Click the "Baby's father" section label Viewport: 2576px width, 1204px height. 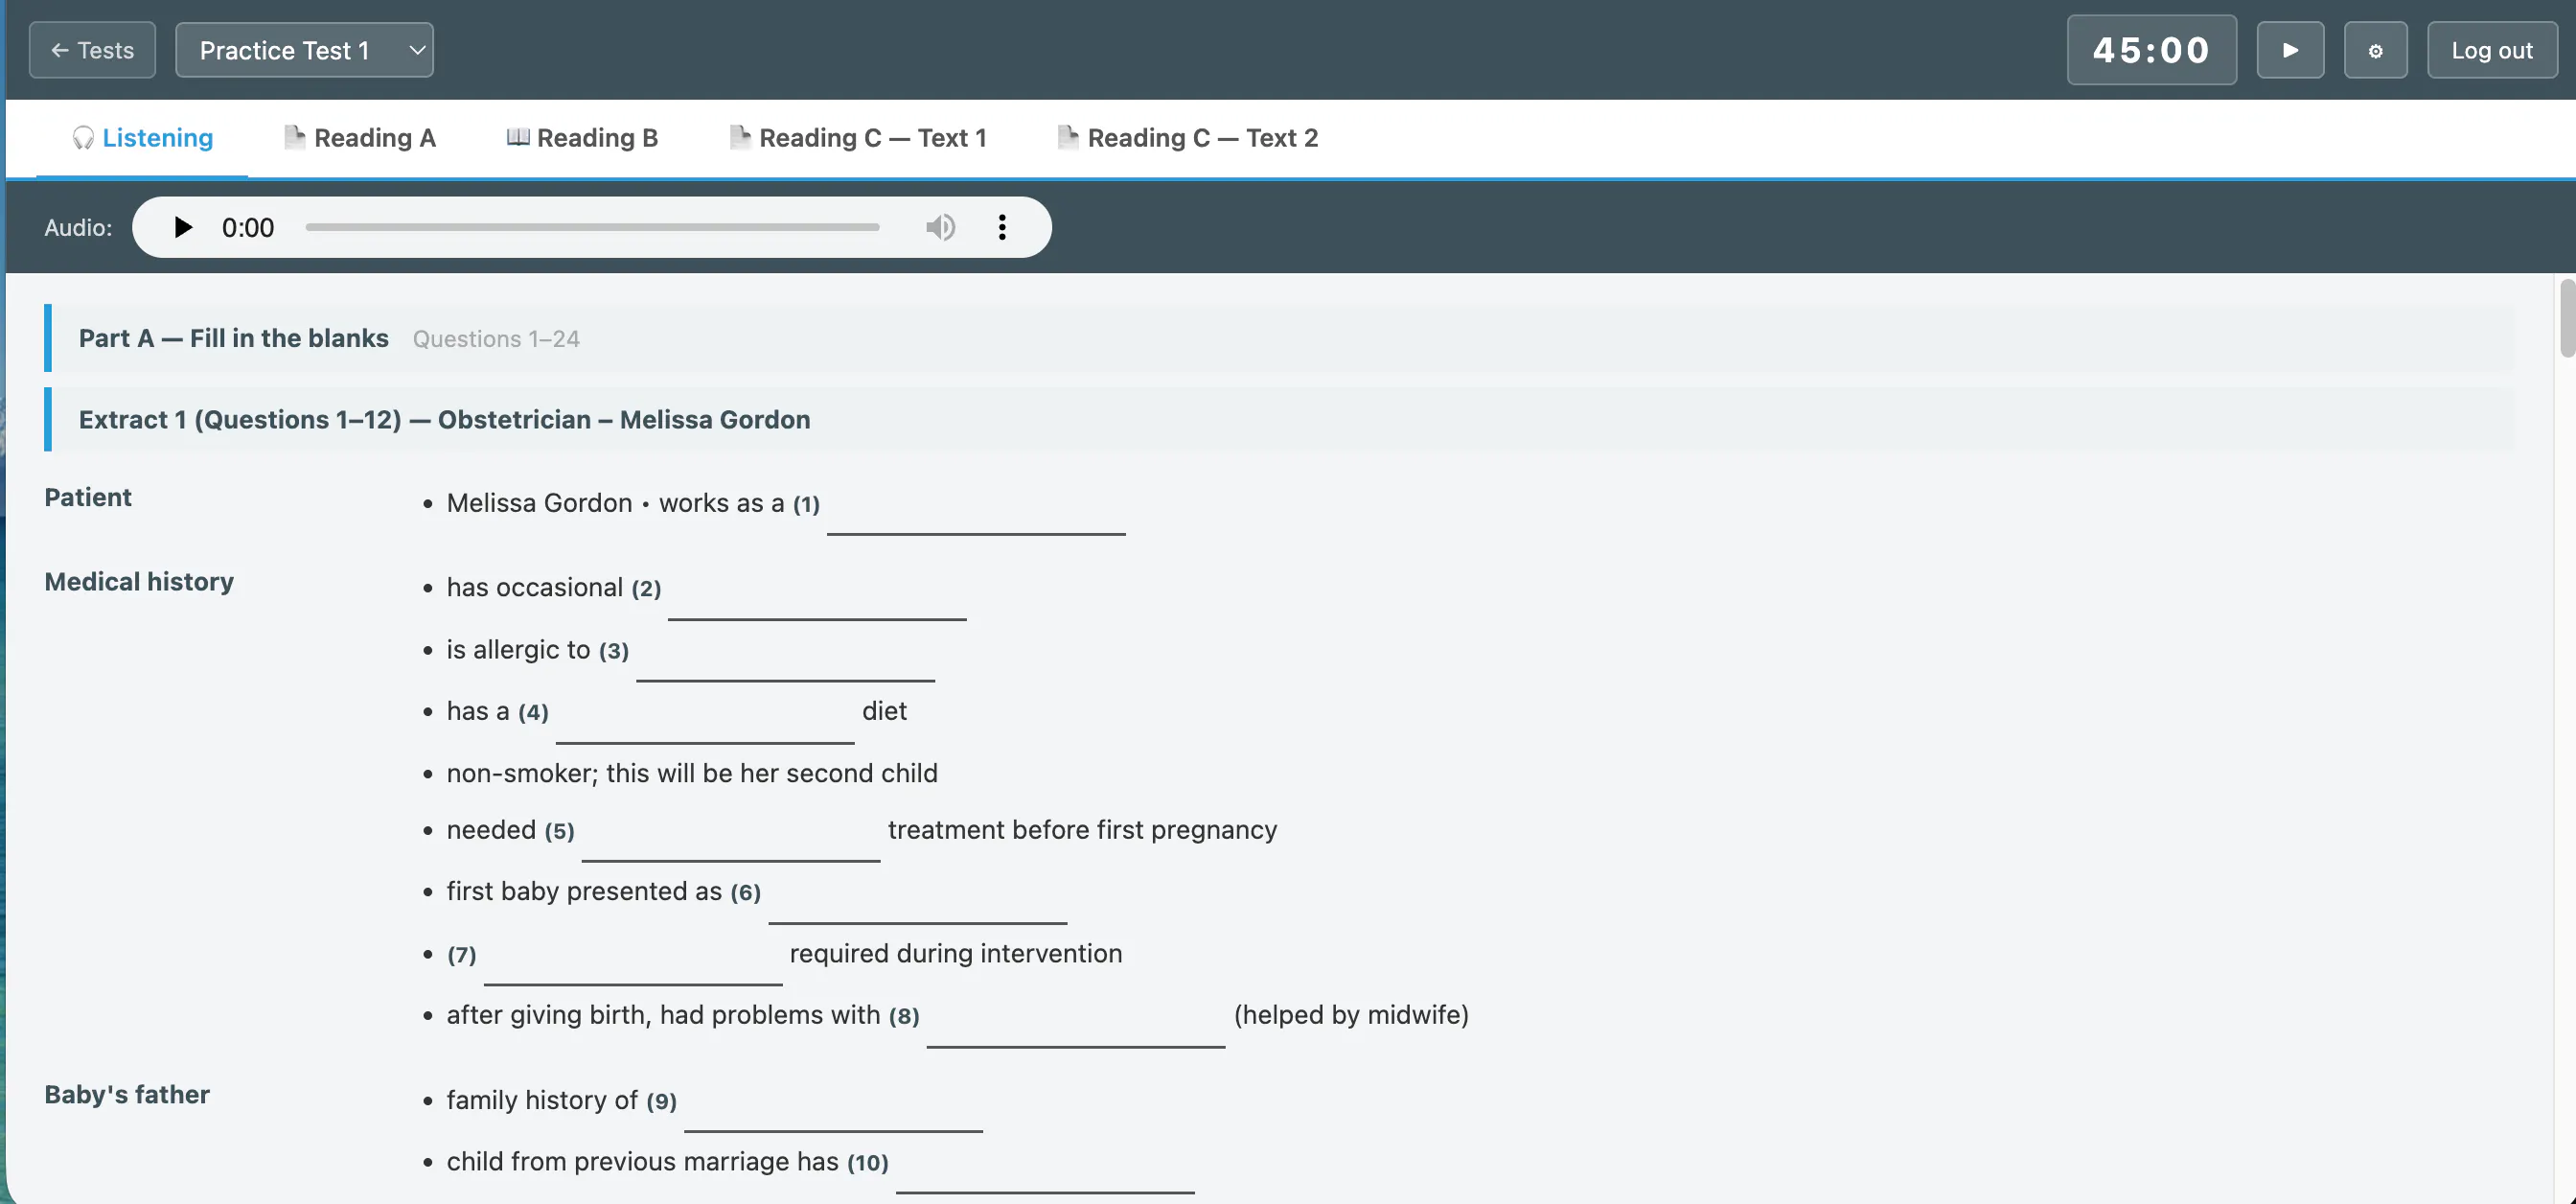[127, 1095]
